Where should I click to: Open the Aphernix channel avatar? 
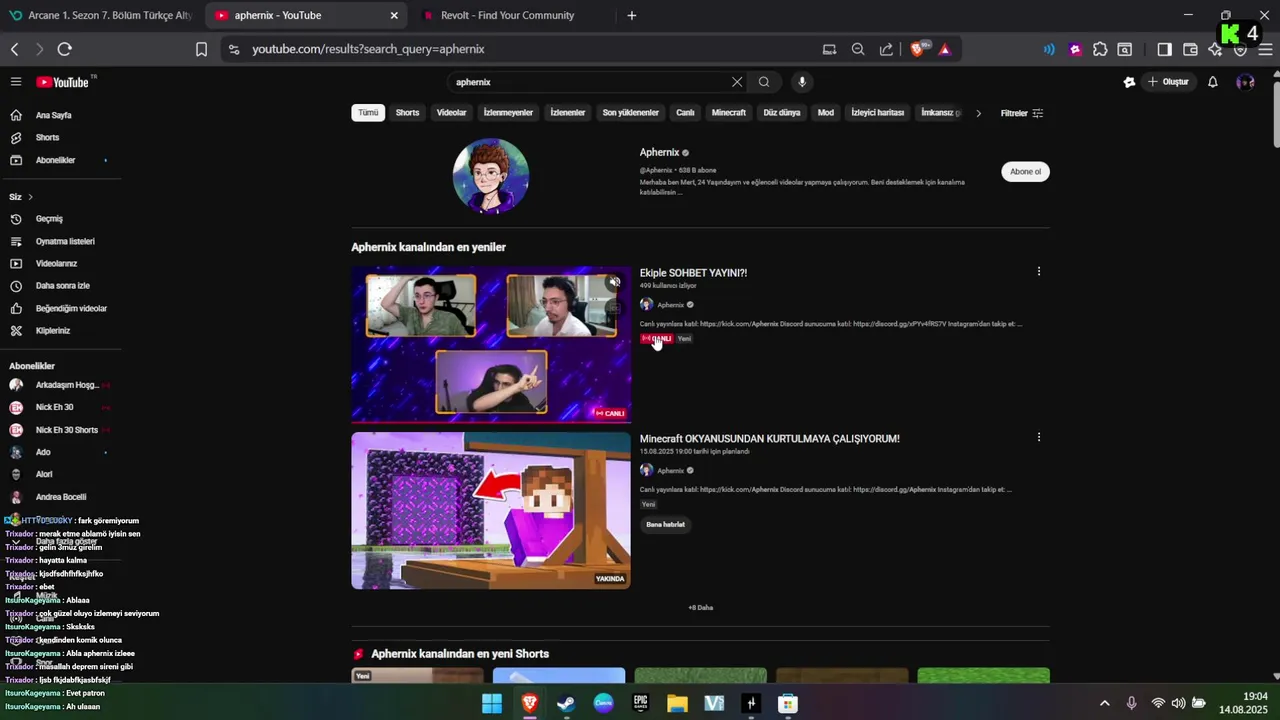(491, 176)
